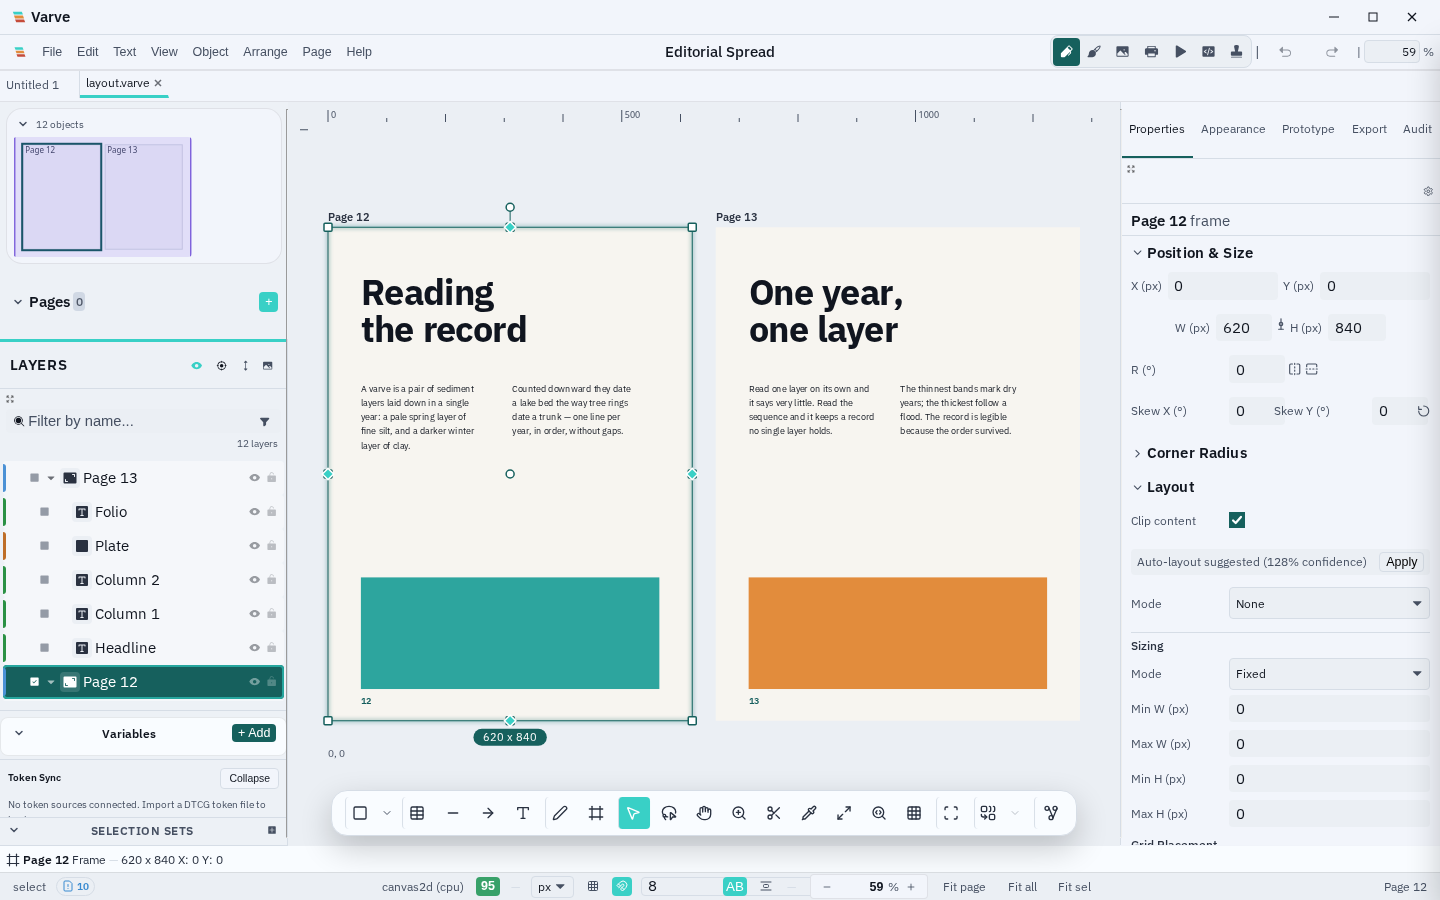
Task: Select the Rectangle shape tool in bottom toolbar
Action: click(x=360, y=813)
